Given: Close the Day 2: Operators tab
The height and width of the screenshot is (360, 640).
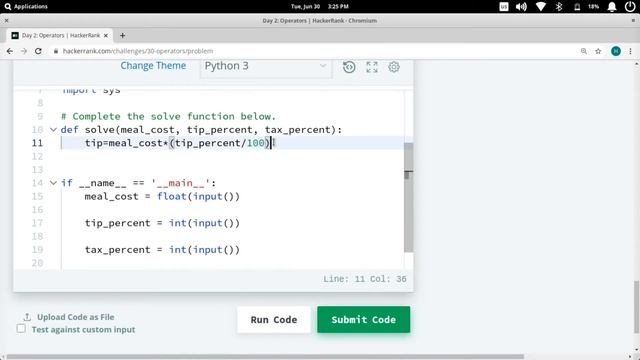Looking at the screenshot, I should coord(106,36).
